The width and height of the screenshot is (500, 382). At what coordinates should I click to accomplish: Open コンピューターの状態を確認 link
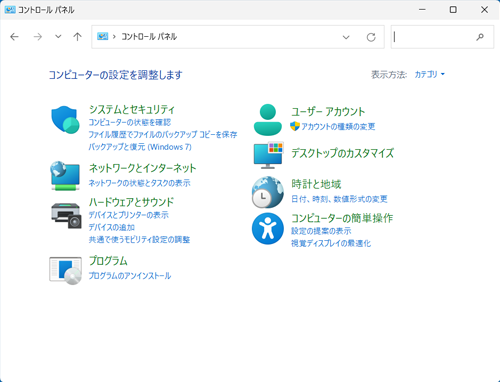(x=130, y=122)
